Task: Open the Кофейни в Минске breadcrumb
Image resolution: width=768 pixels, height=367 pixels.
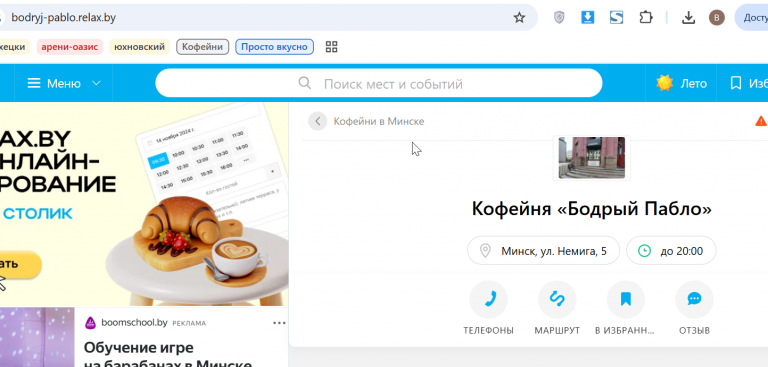Action: [x=379, y=121]
